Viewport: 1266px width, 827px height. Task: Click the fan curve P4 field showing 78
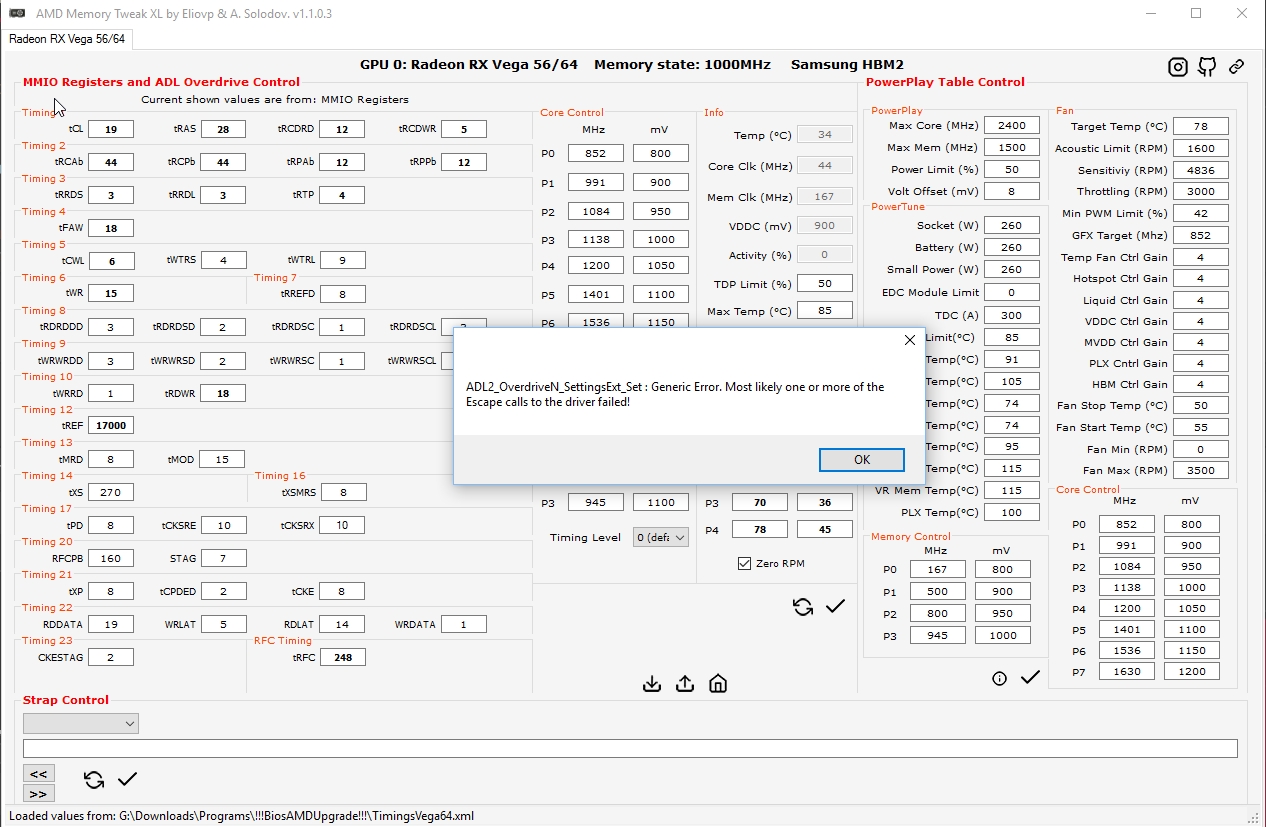point(759,529)
